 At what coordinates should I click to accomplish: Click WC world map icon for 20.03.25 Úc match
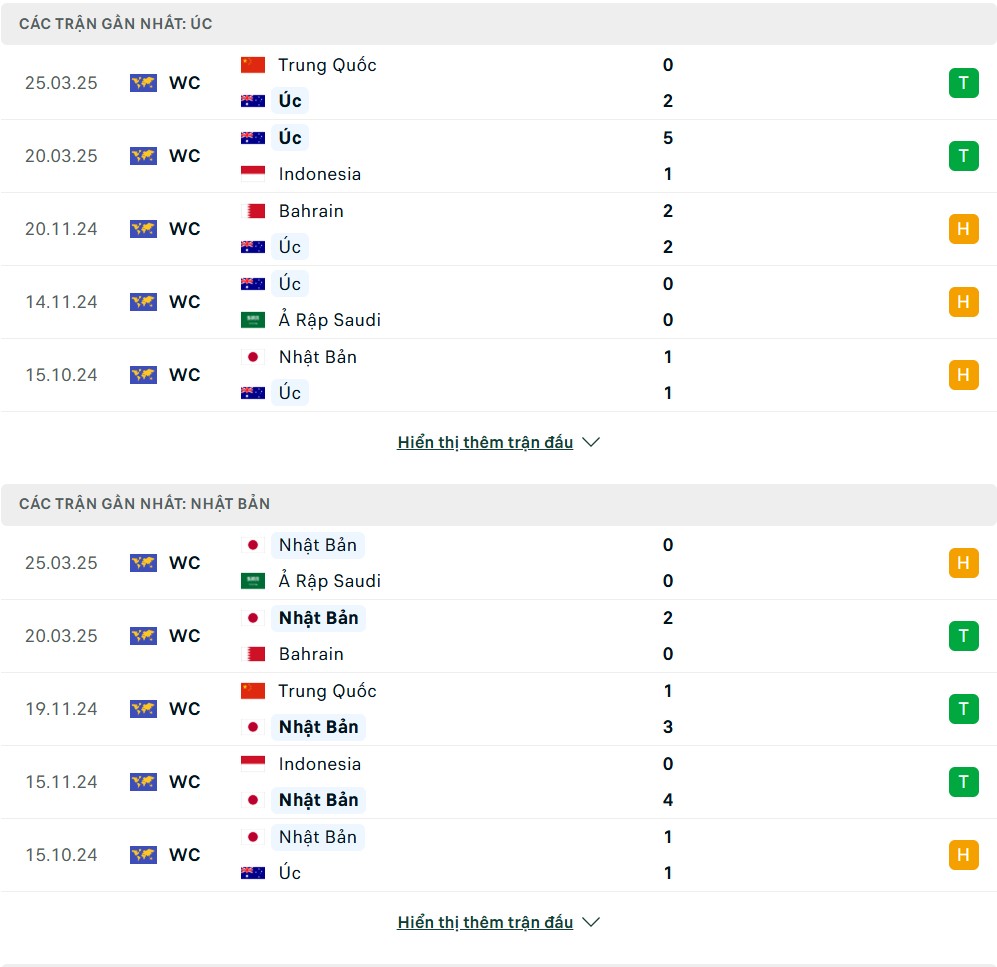(143, 156)
